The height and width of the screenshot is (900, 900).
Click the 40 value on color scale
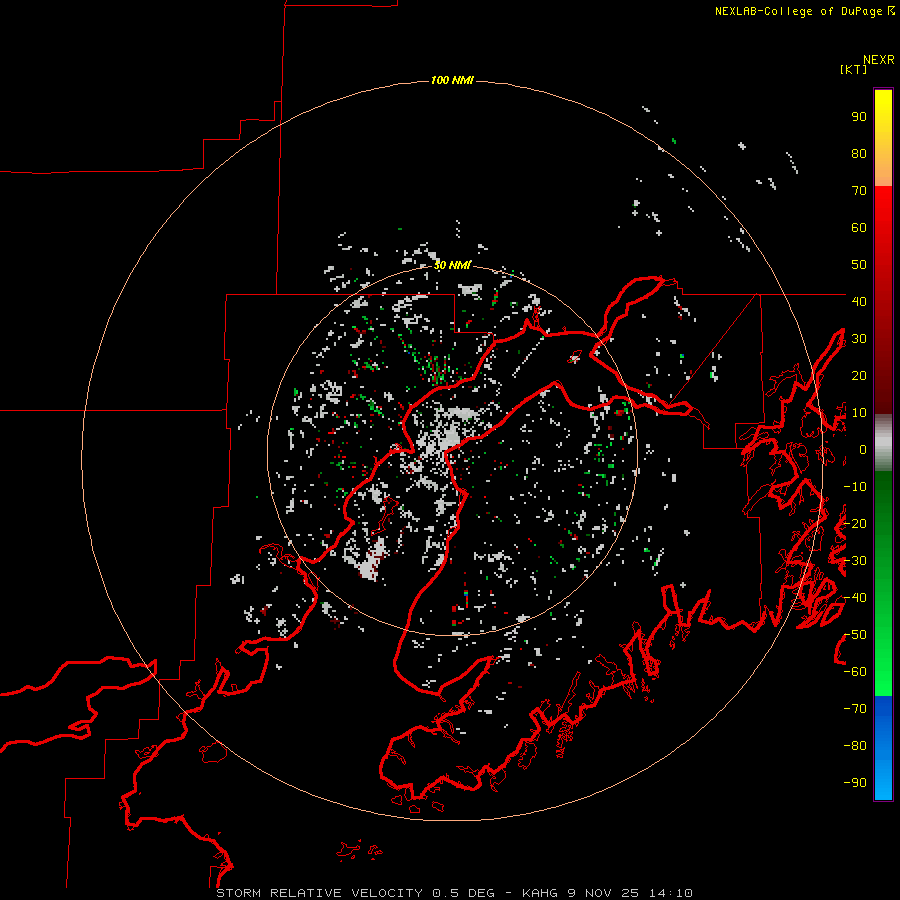859,301
